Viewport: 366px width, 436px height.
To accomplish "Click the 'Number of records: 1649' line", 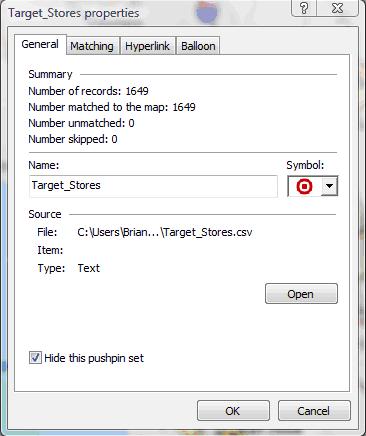I will coord(88,91).
